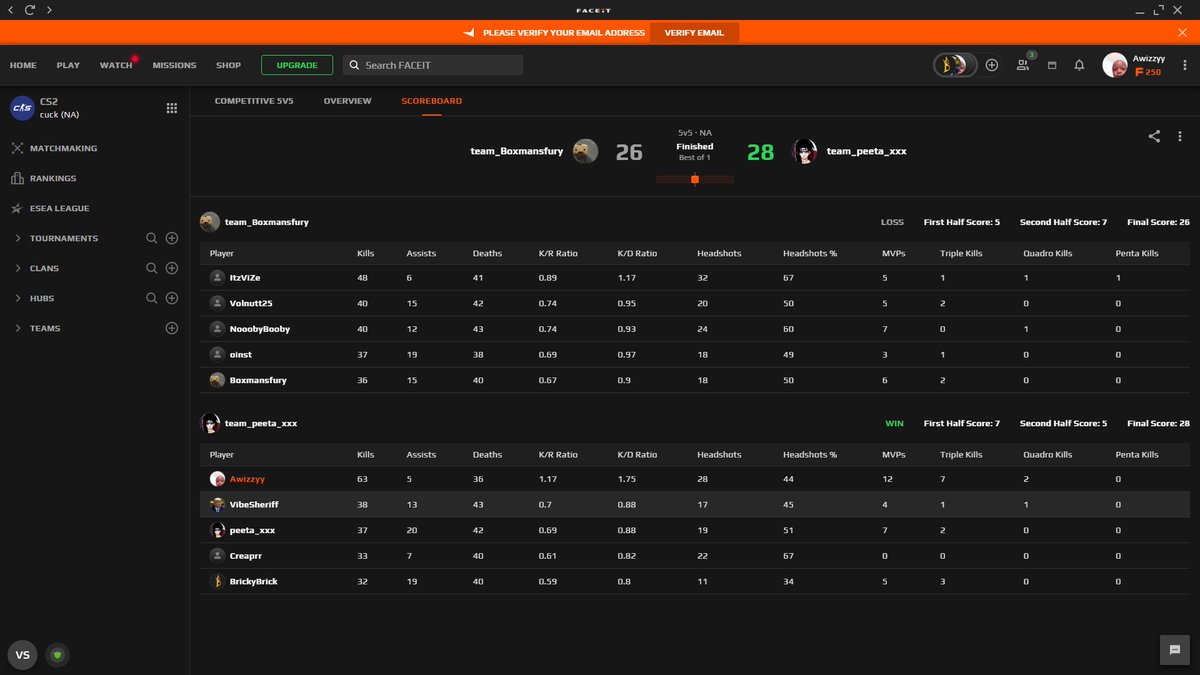Open player Volnutt25's profile

click(250, 304)
